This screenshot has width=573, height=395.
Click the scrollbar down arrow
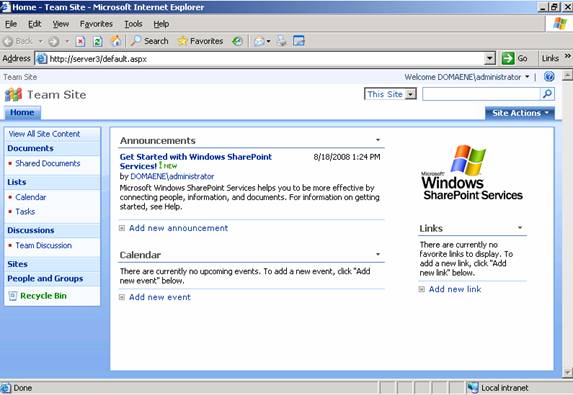(x=567, y=373)
